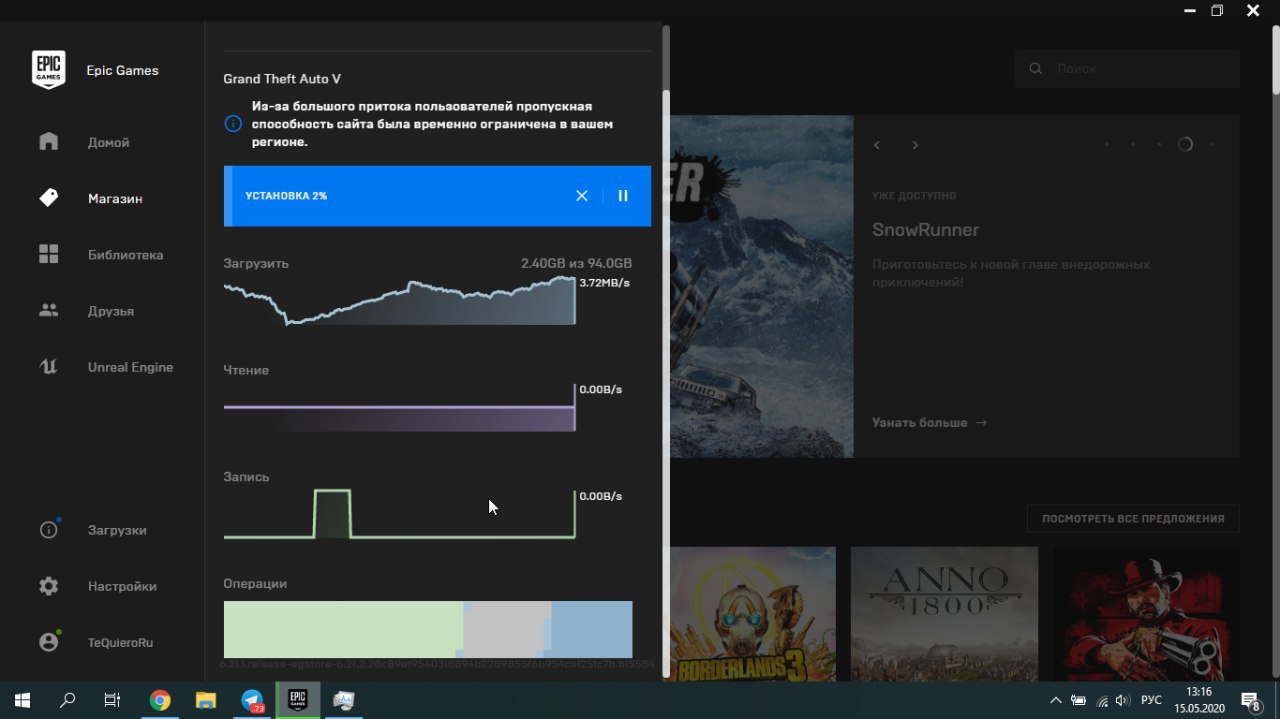Open the Anno 1800 thumbnail
The height and width of the screenshot is (719, 1280).
coord(944,614)
